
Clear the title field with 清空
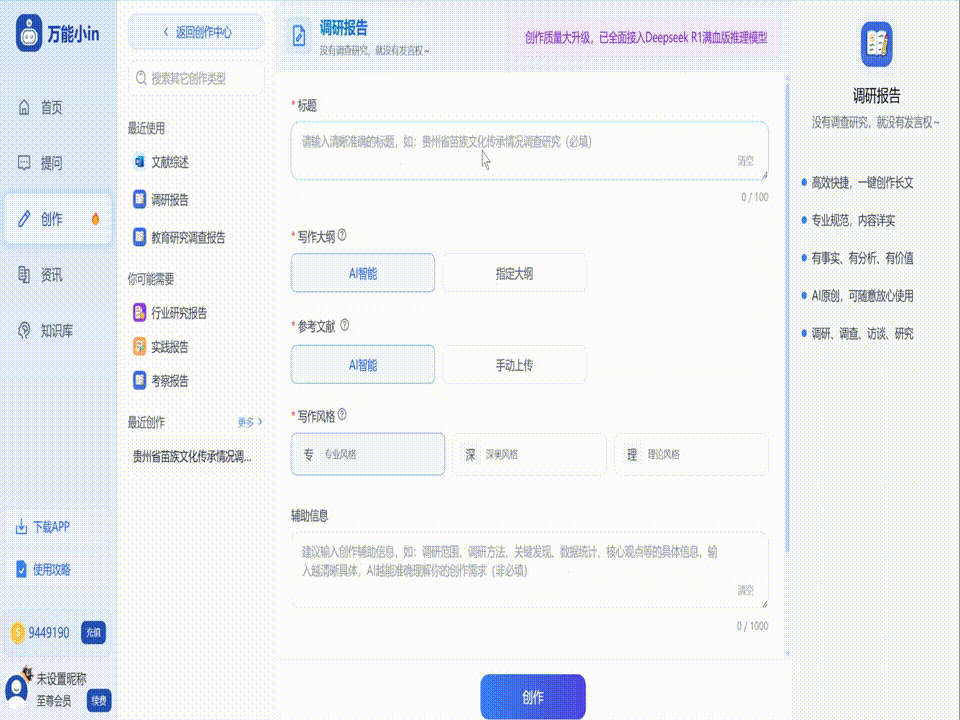click(745, 161)
